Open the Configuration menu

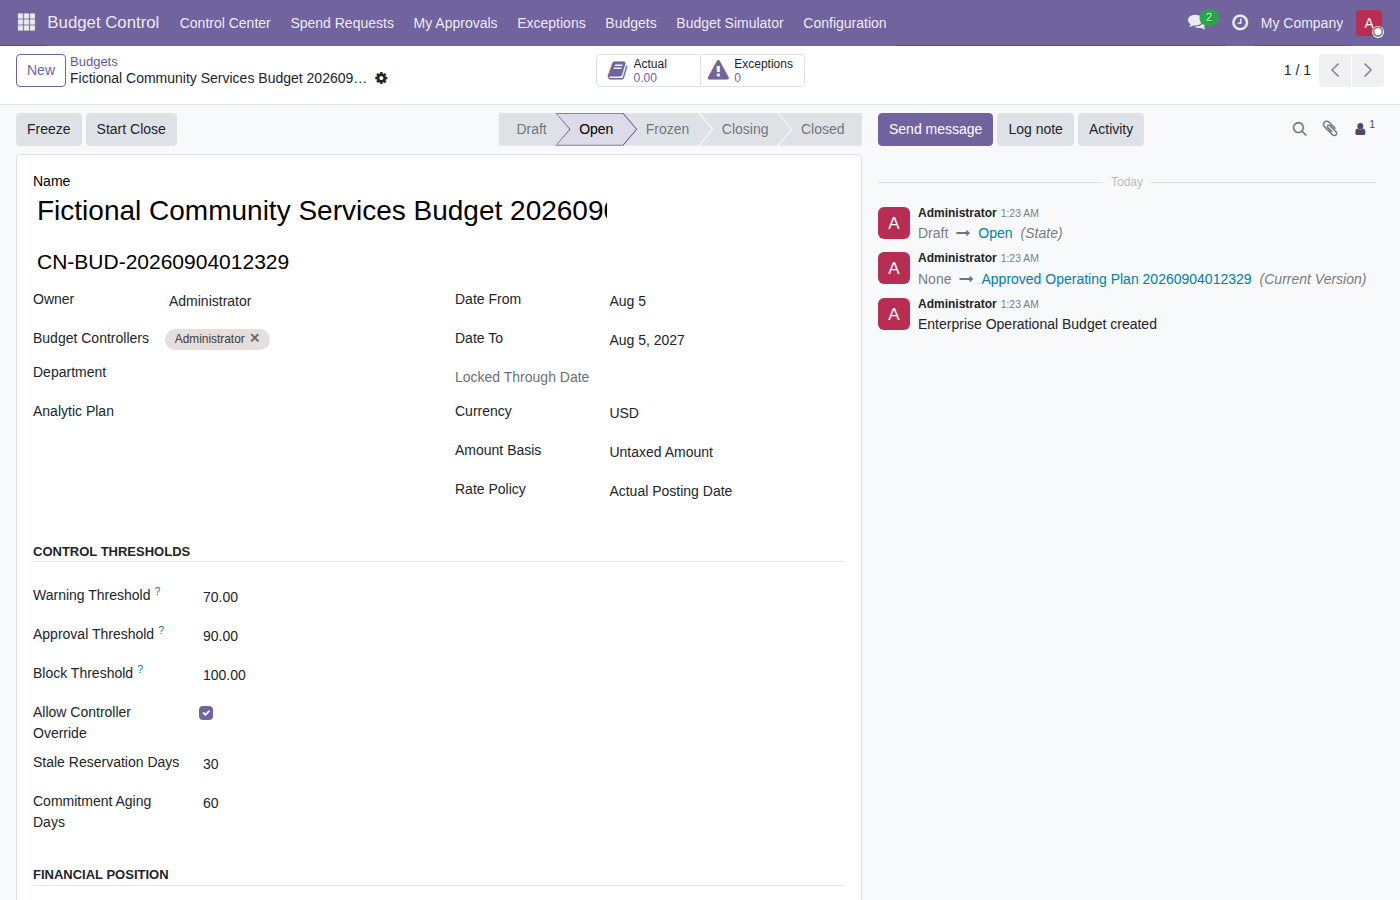(844, 23)
